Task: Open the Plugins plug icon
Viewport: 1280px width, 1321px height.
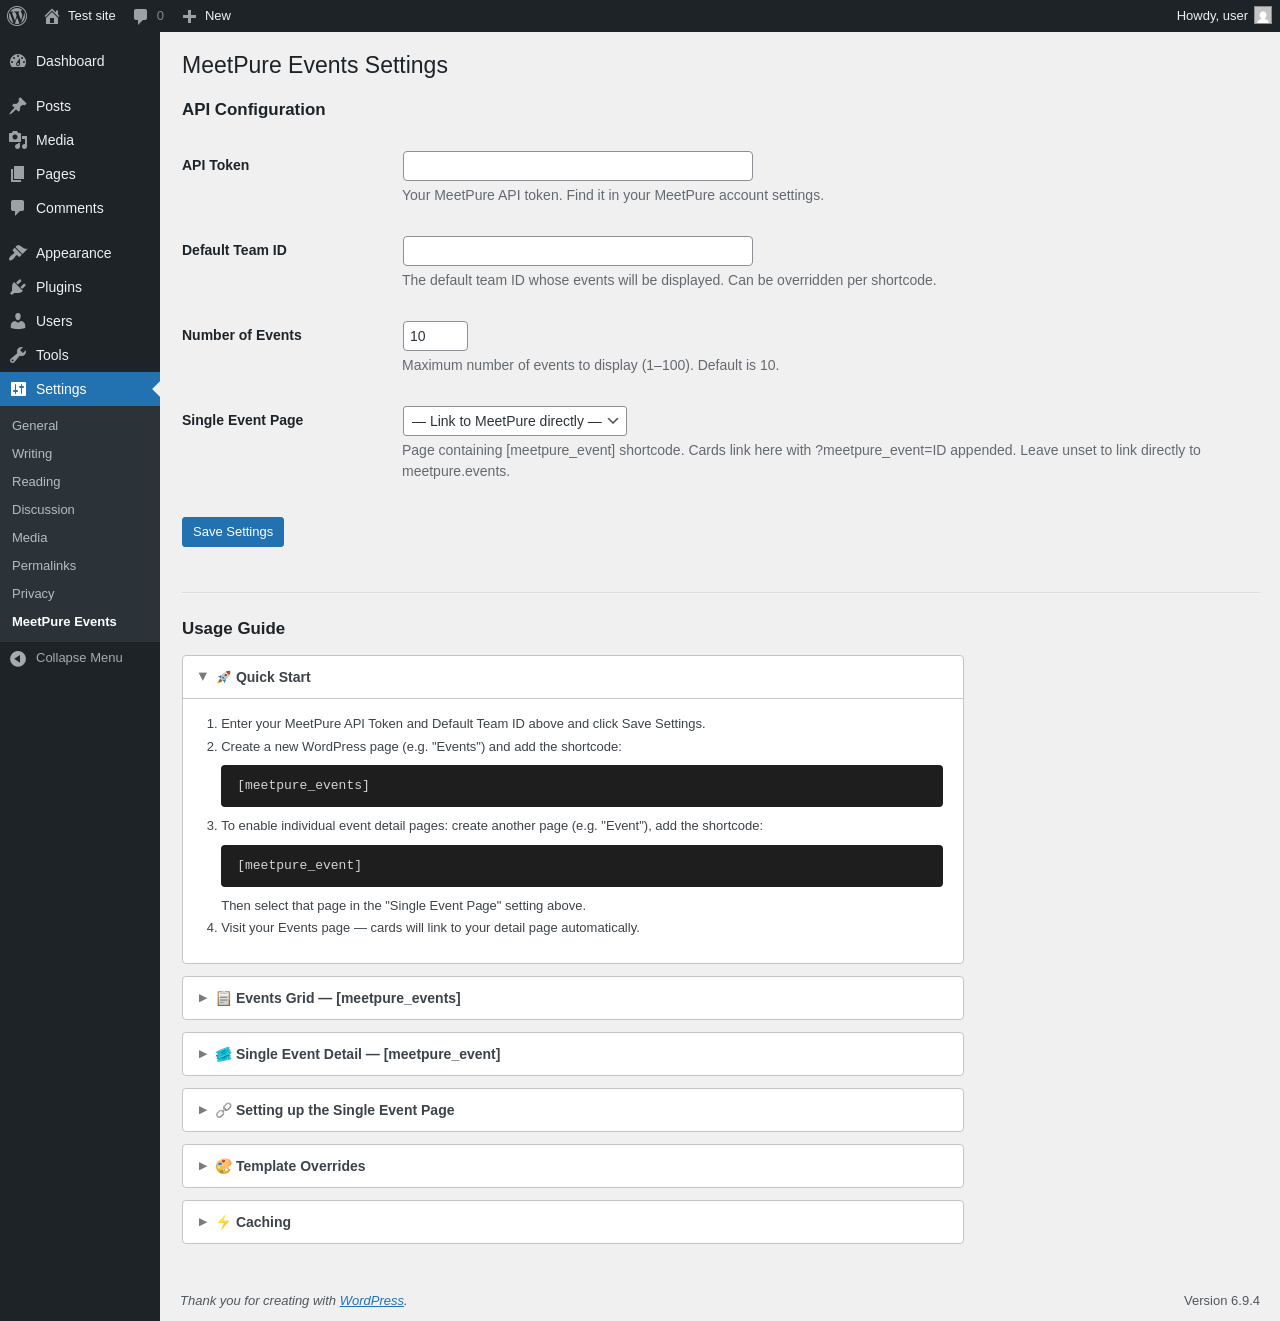Action: pos(18,287)
